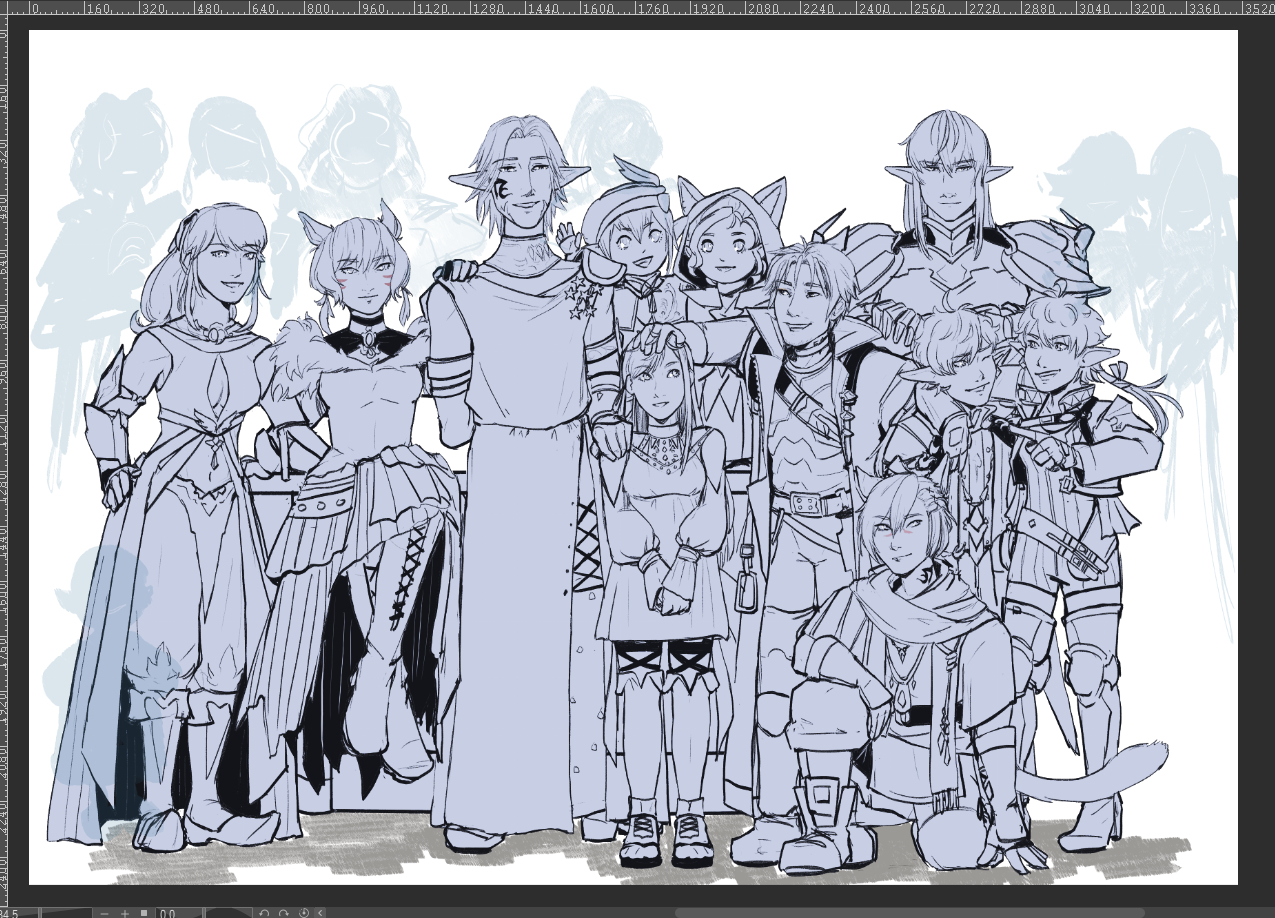Click the 1280 mark on horizontal ruler
1275x918 pixels.
click(1265, 9)
